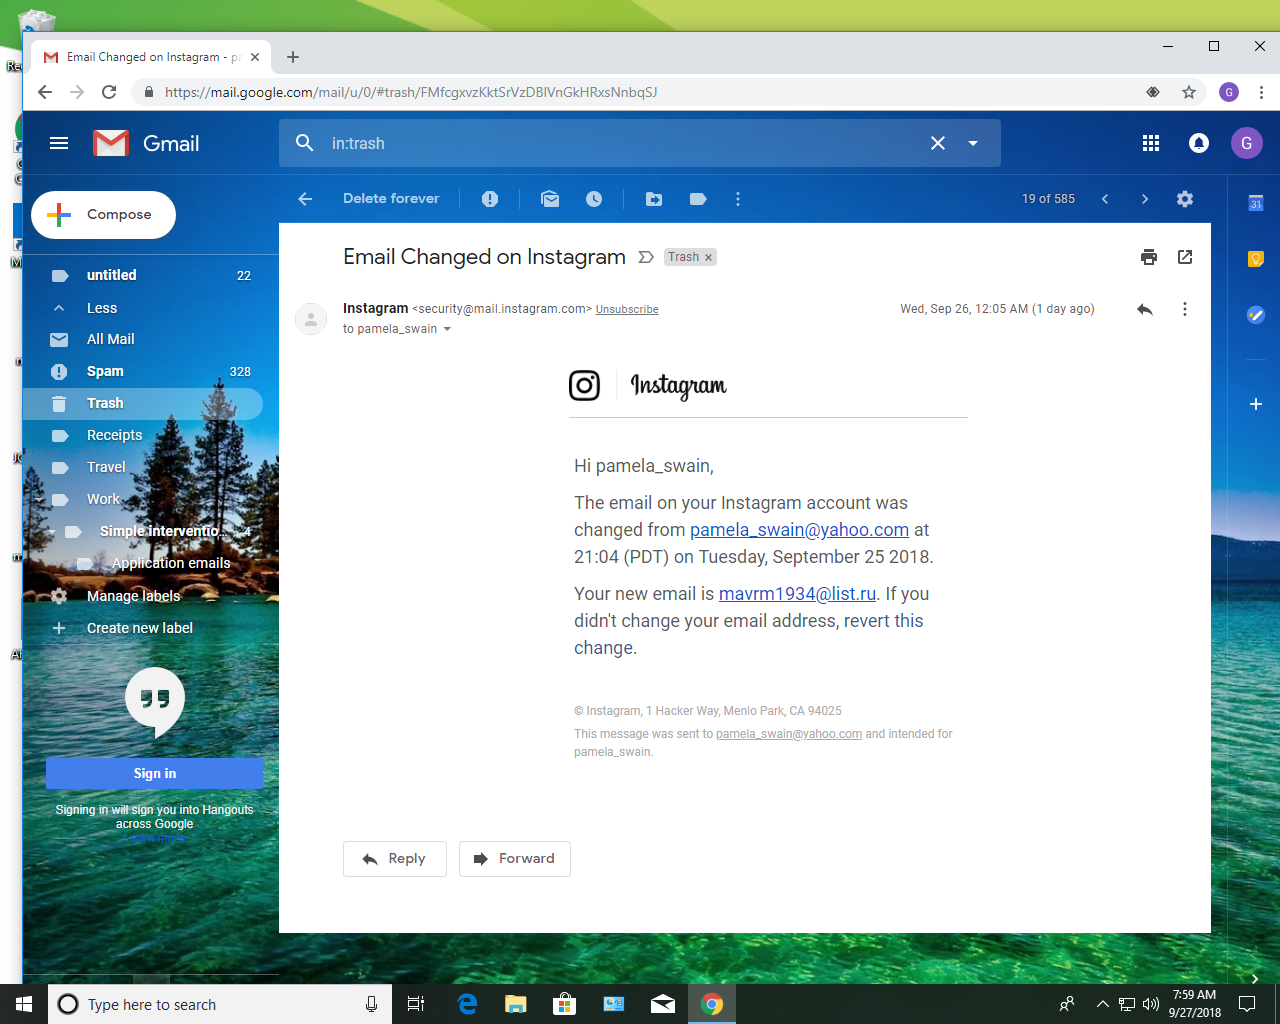The width and height of the screenshot is (1280, 1024).
Task: Show details arrow next to pamela_swain recipient
Action: tap(447, 329)
